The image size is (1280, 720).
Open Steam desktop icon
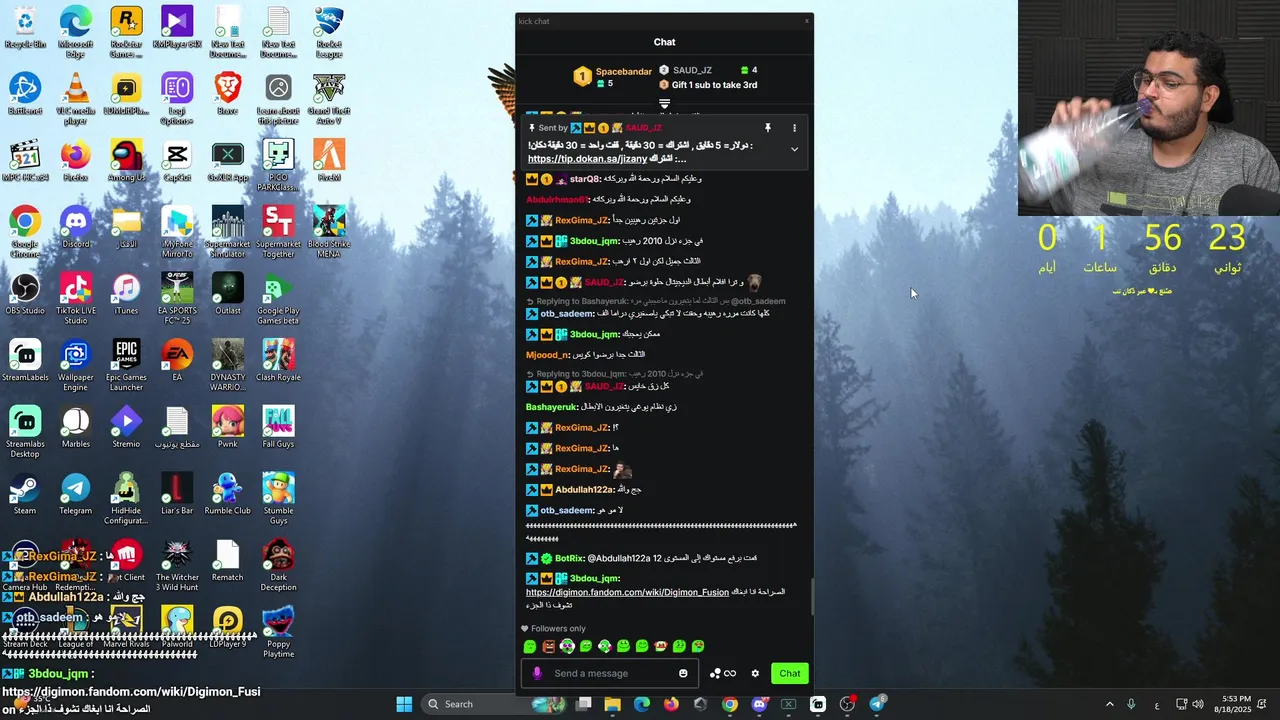(x=25, y=493)
